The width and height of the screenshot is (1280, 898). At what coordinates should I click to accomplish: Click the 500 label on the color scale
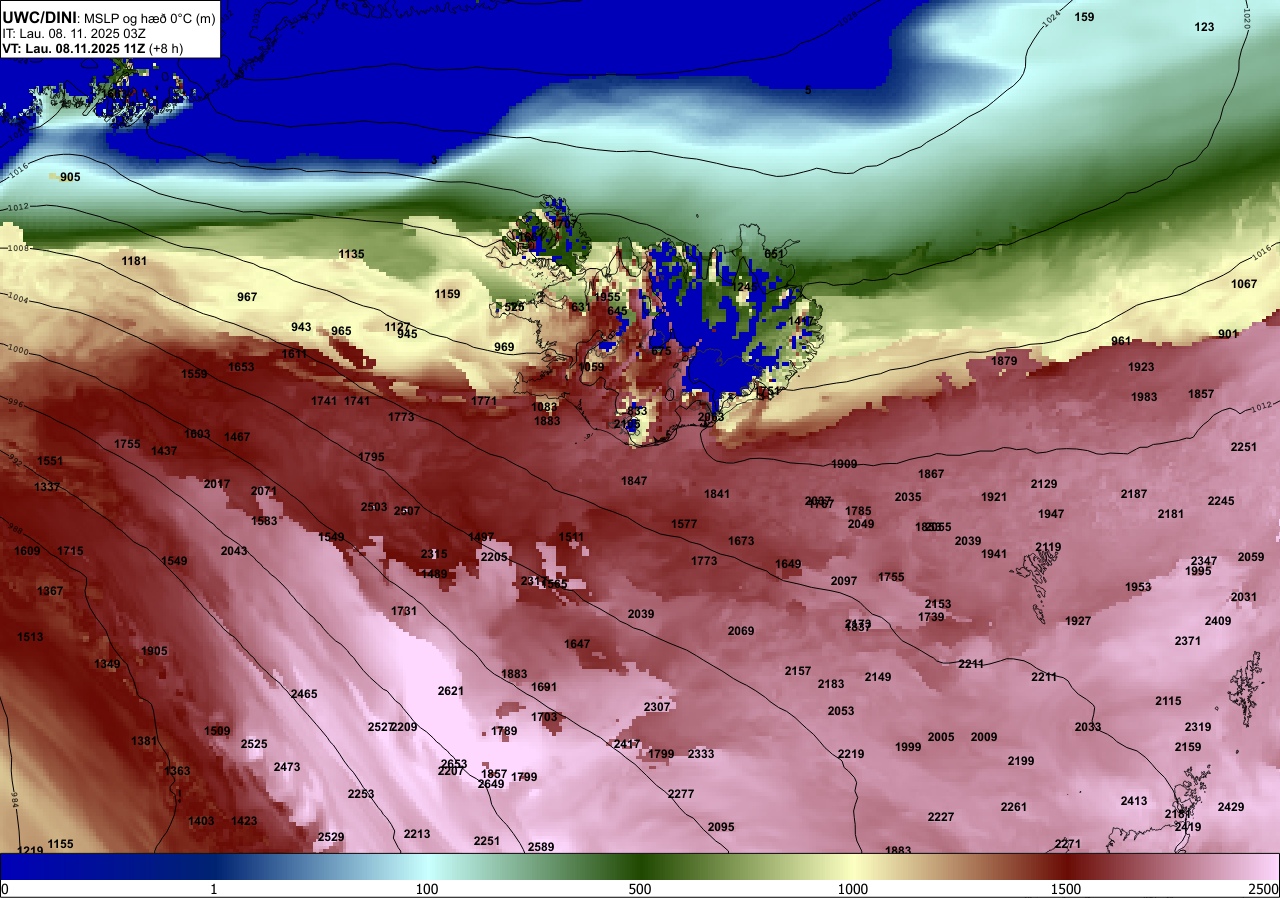(x=640, y=889)
